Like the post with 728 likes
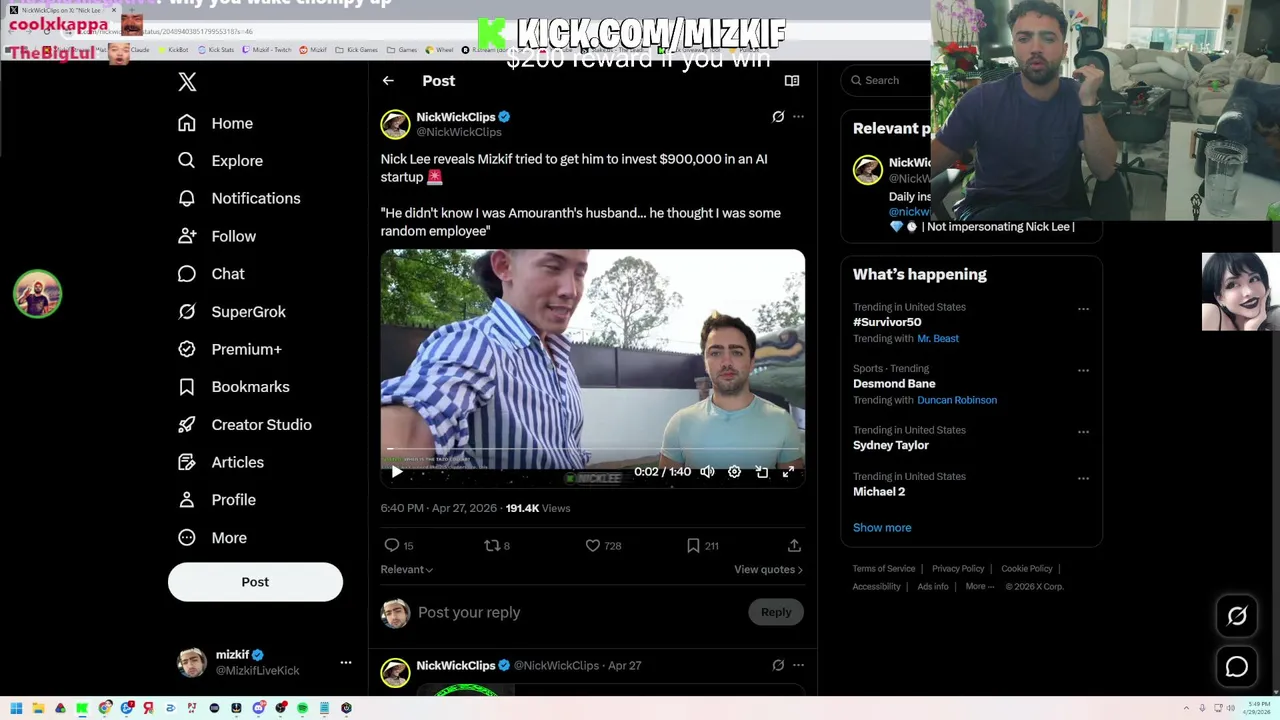Viewport: 1280px width, 720px height. pyautogui.click(x=603, y=546)
